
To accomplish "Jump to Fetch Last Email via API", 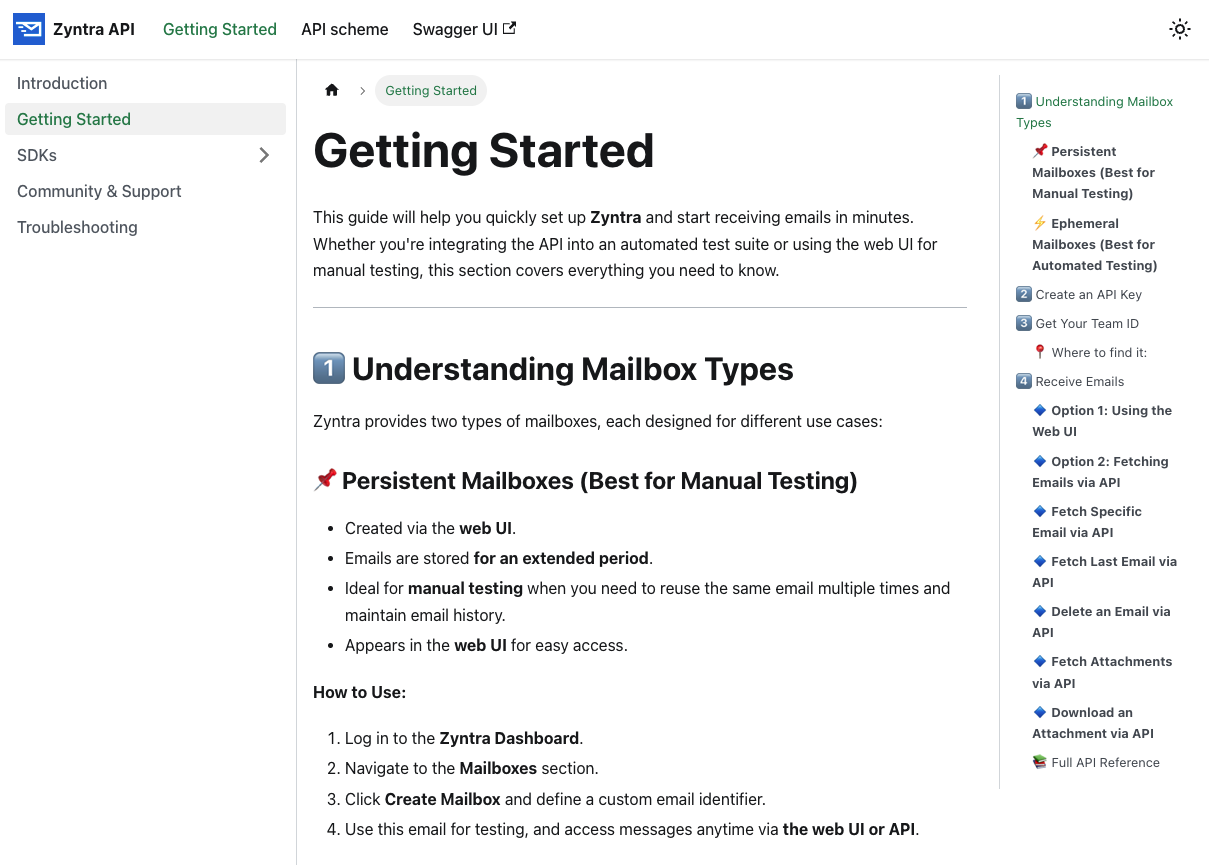I will [x=1104, y=571].
